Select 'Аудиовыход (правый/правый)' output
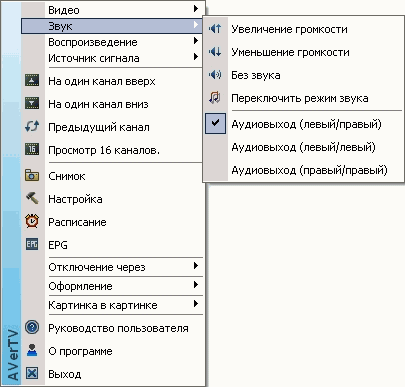 coord(303,170)
